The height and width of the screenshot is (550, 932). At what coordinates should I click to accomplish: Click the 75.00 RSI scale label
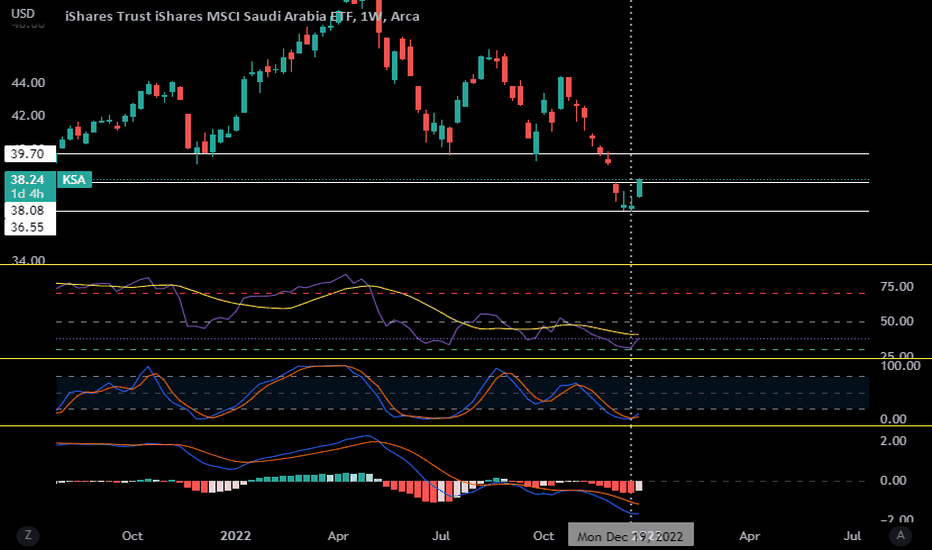point(897,287)
